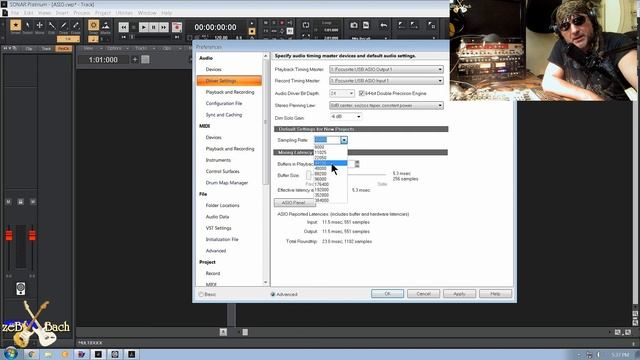This screenshot has width=640, height=360.
Task: Click the 00:00:00:00 time display
Action: coord(215,27)
